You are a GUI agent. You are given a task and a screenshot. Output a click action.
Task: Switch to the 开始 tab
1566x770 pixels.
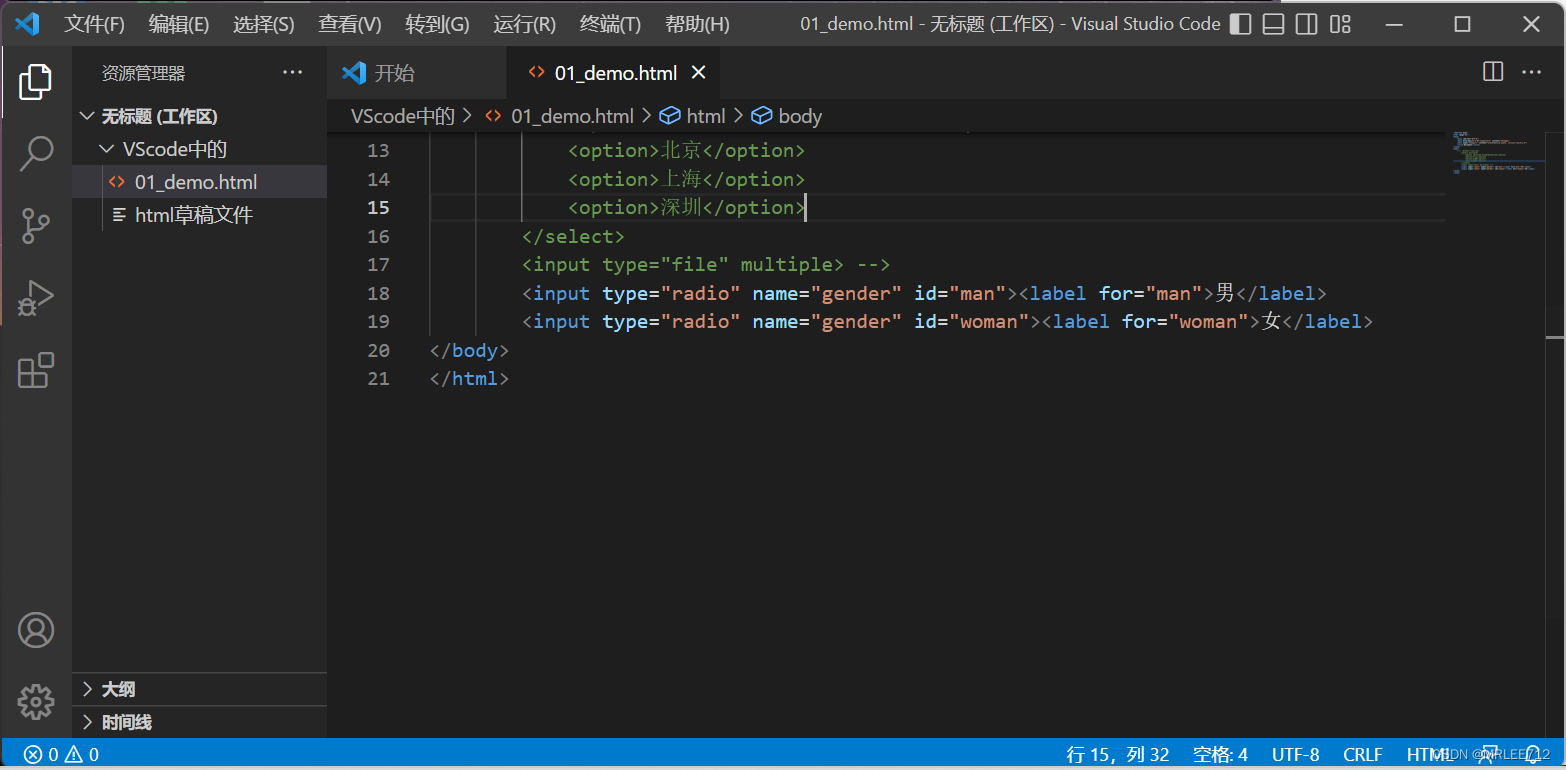(x=417, y=72)
